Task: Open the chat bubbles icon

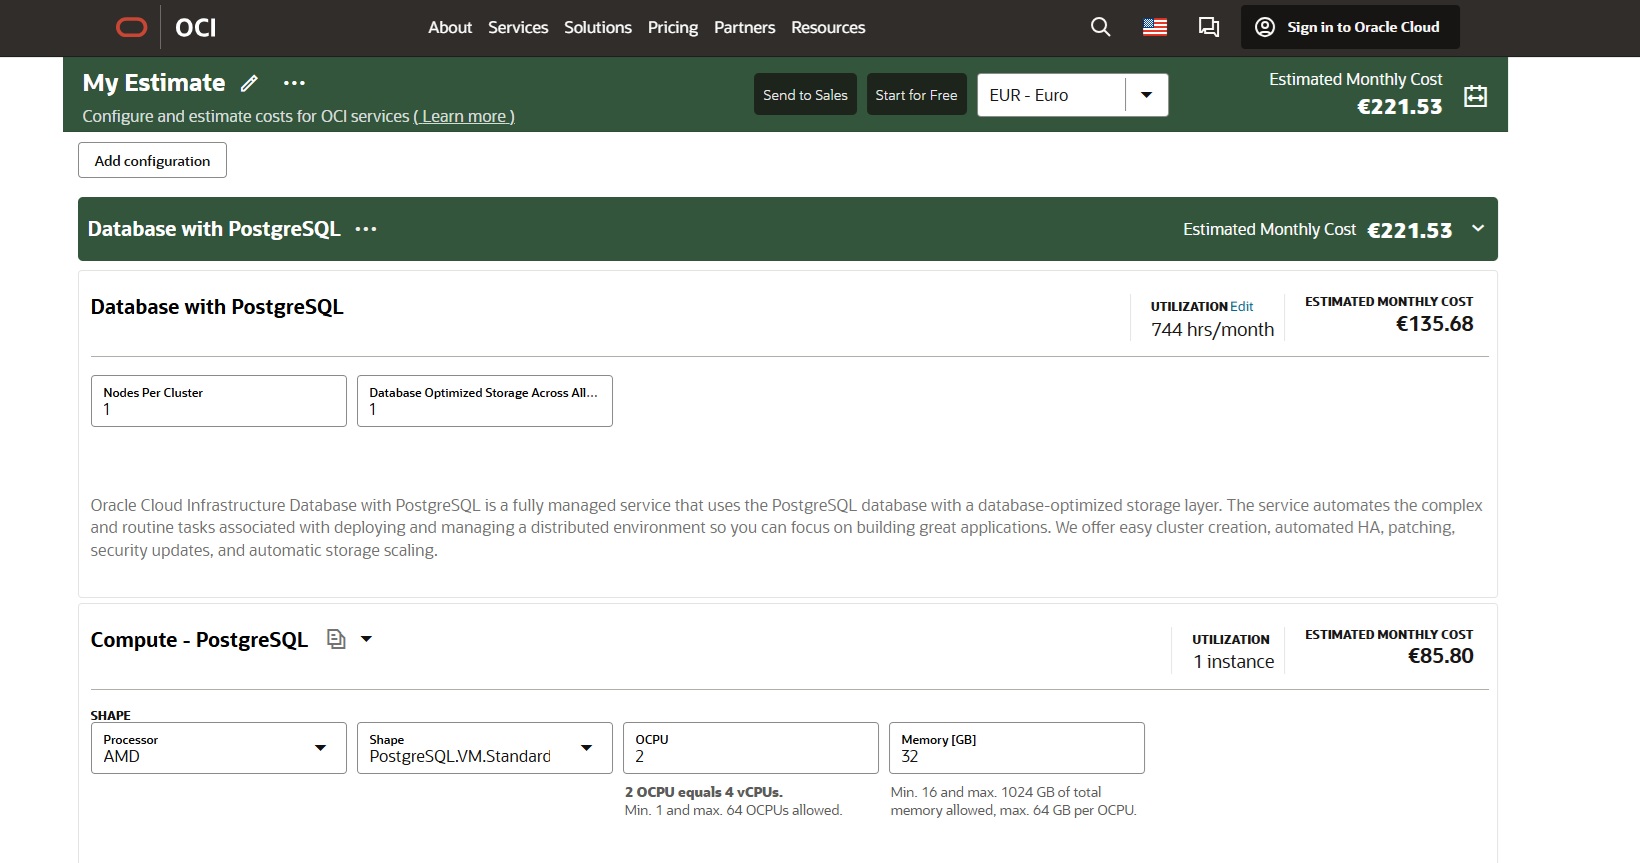Action: [x=1208, y=27]
